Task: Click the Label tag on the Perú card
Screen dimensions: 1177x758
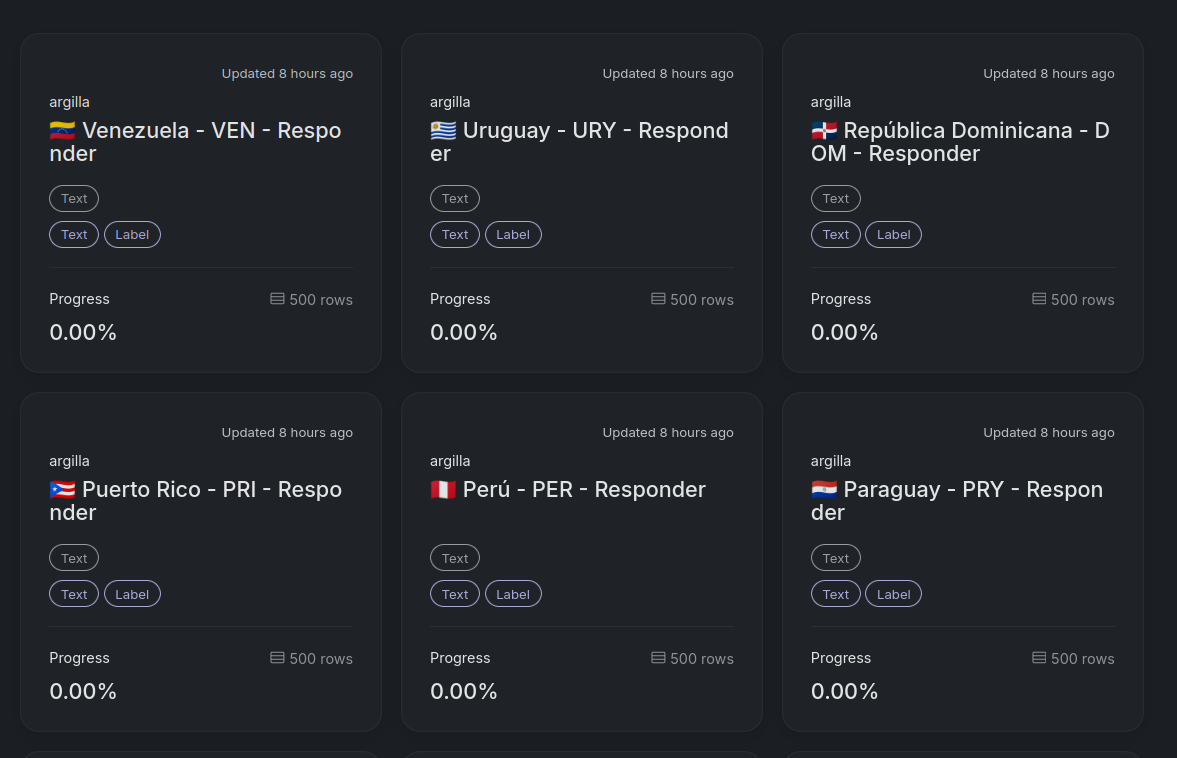Action: click(513, 594)
